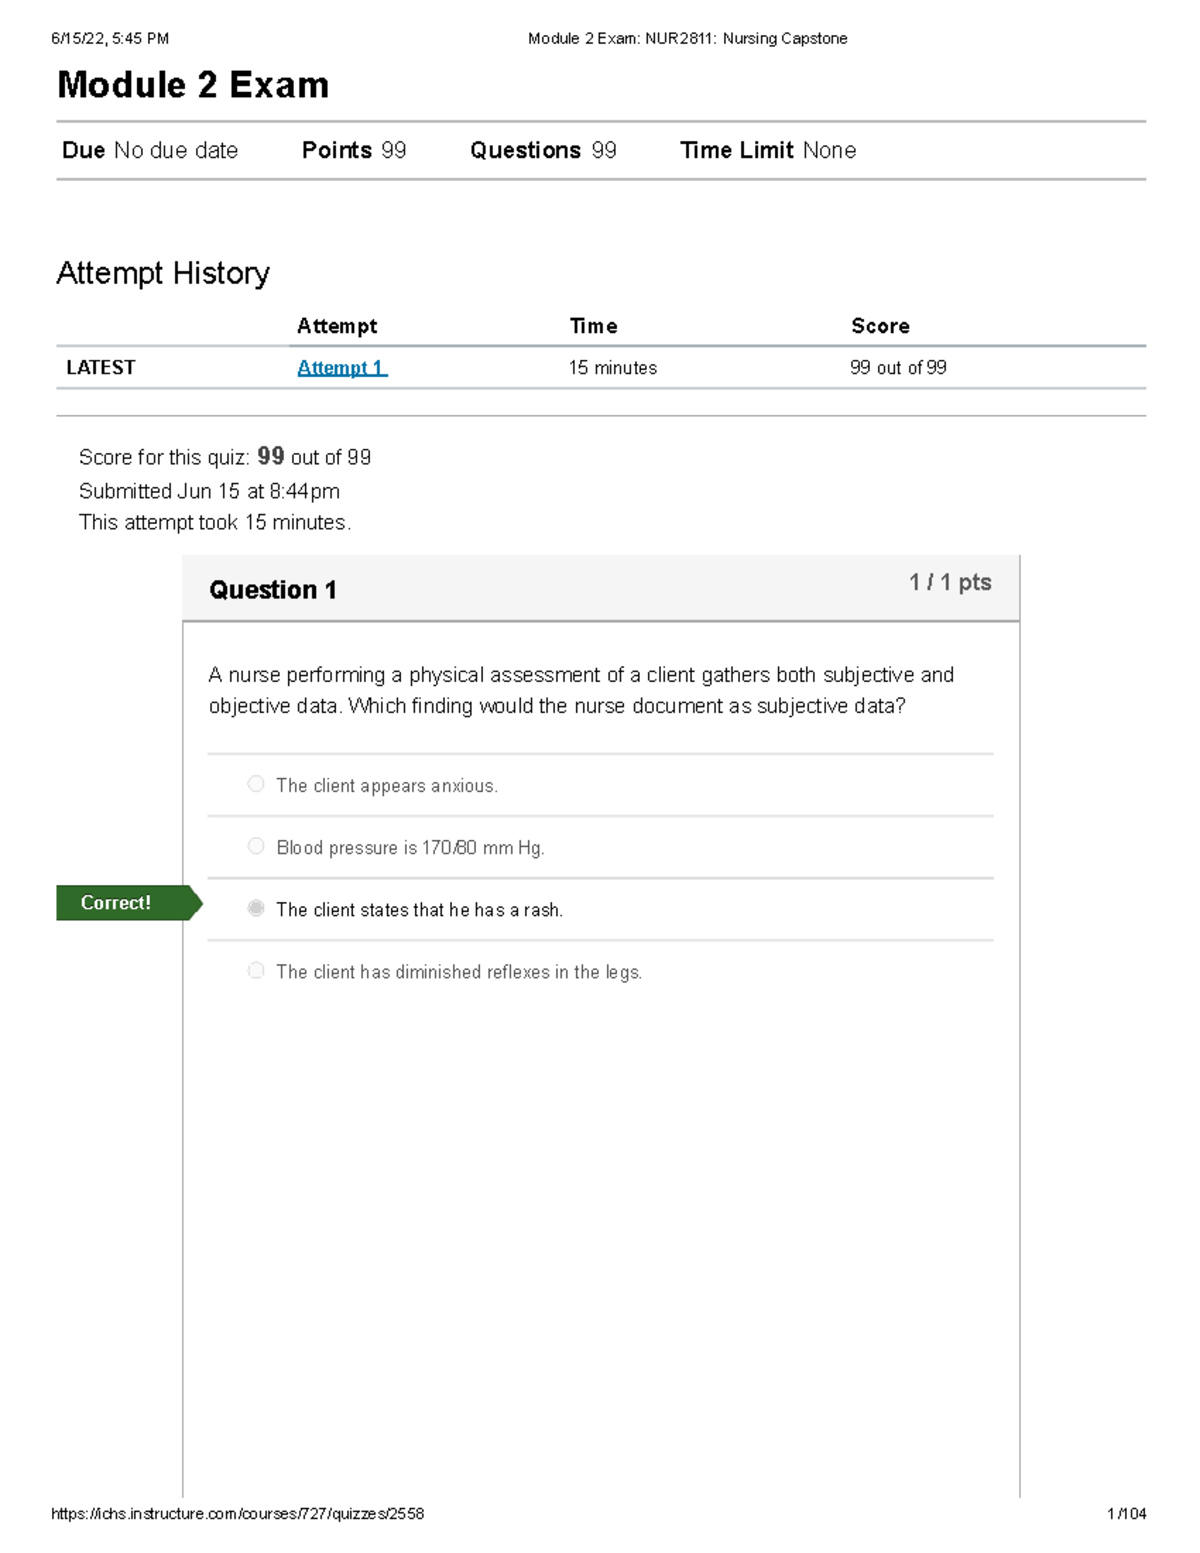Click the Questions 99 info field
Image resolution: width=1200 pixels, height=1553 pixels.
point(543,150)
